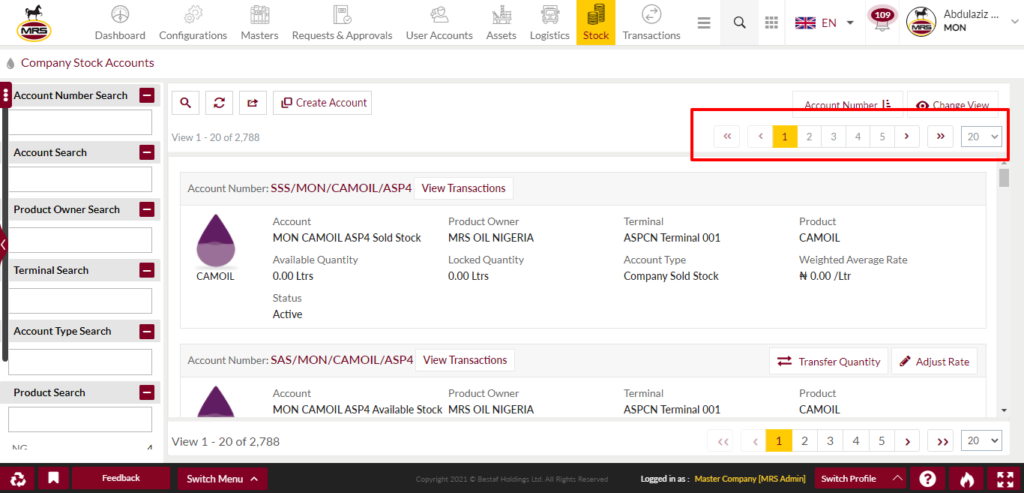Go to first page in top pager
The width and height of the screenshot is (1024, 493).
727,136
